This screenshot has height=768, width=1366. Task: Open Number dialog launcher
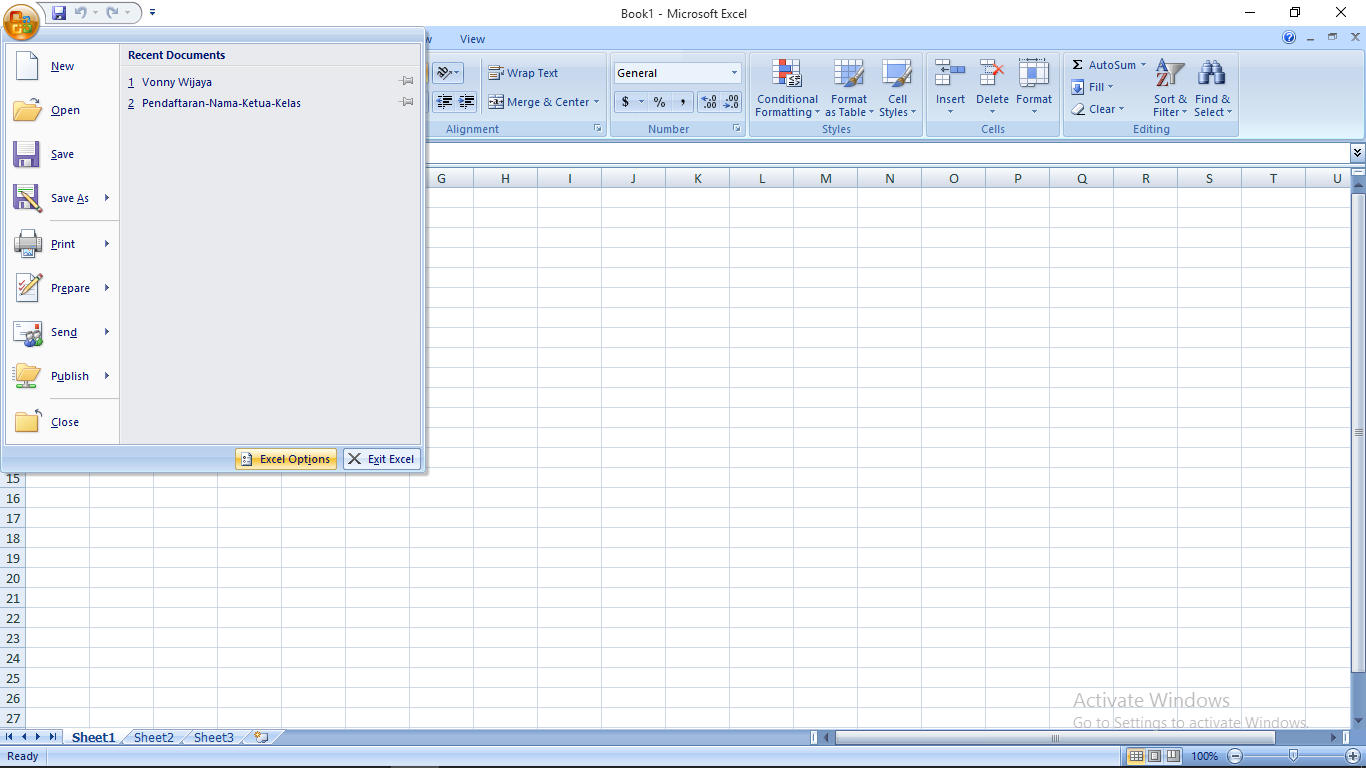click(x=737, y=129)
